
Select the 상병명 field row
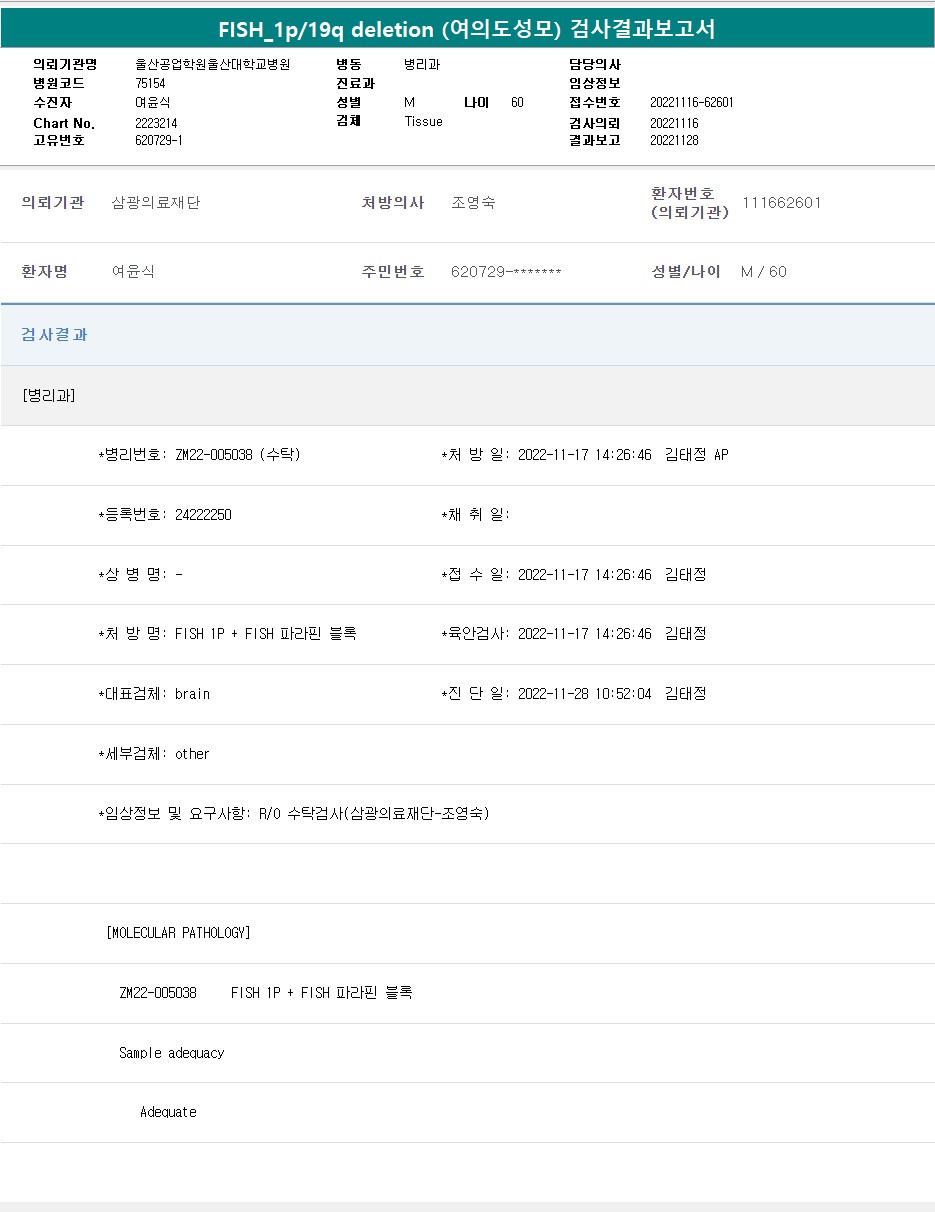140,575
